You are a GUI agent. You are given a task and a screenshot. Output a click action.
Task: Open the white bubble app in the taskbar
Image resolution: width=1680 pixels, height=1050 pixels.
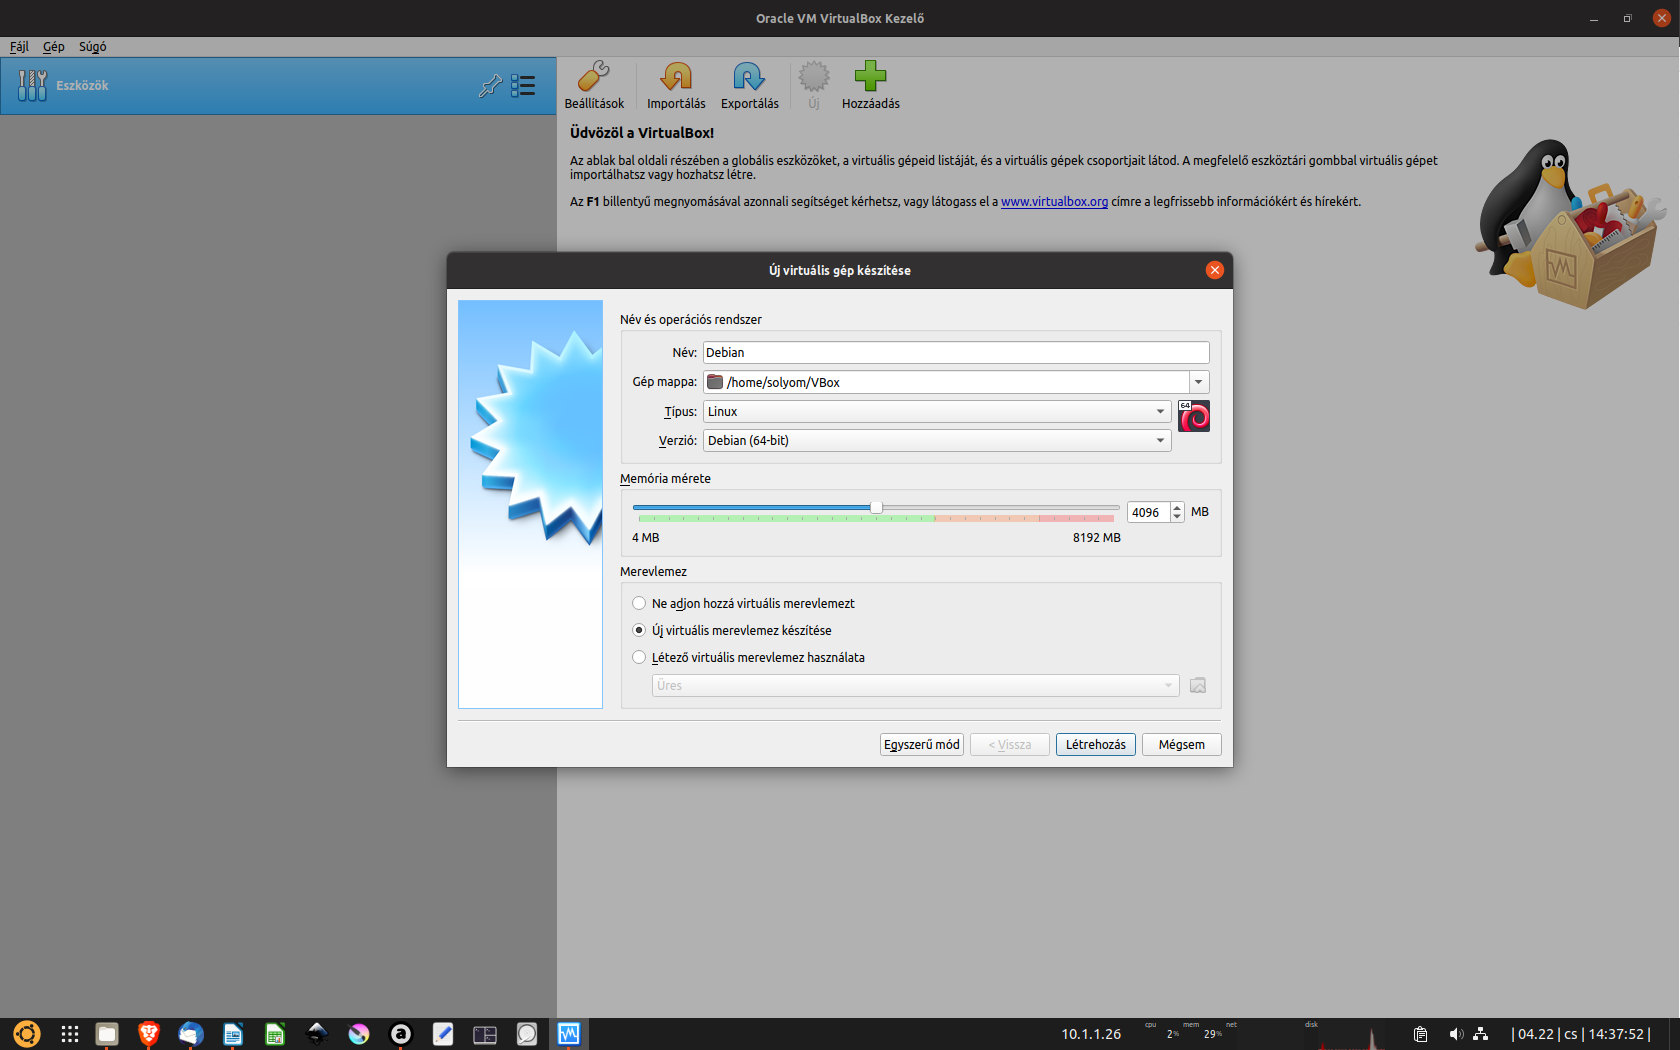click(x=527, y=1034)
